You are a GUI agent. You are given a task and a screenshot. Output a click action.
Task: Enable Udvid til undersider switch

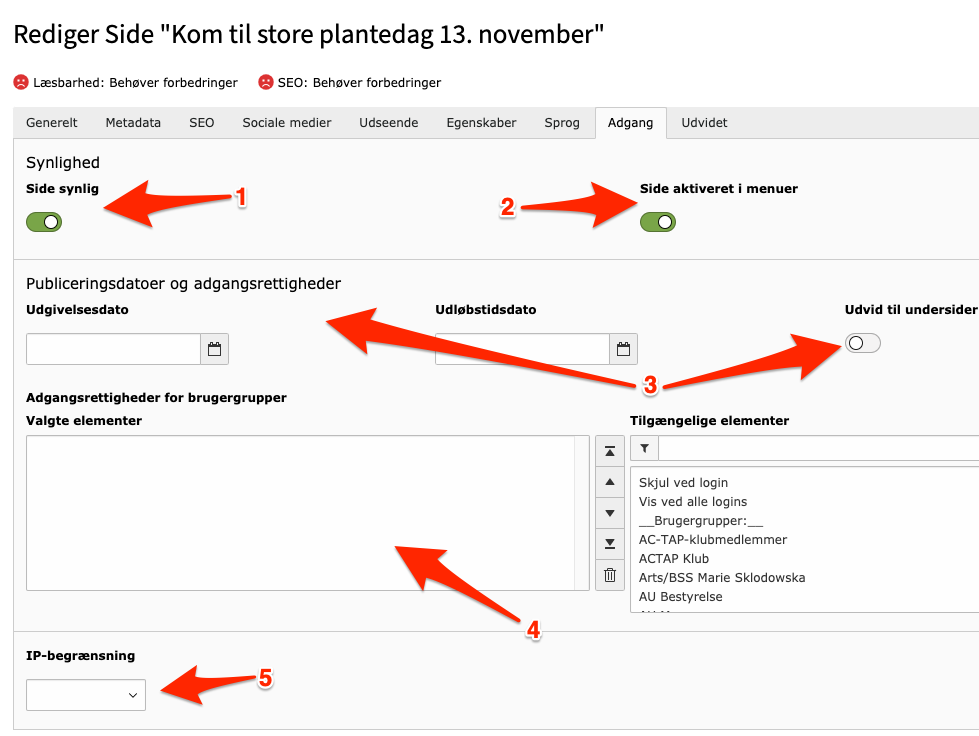pos(862,343)
